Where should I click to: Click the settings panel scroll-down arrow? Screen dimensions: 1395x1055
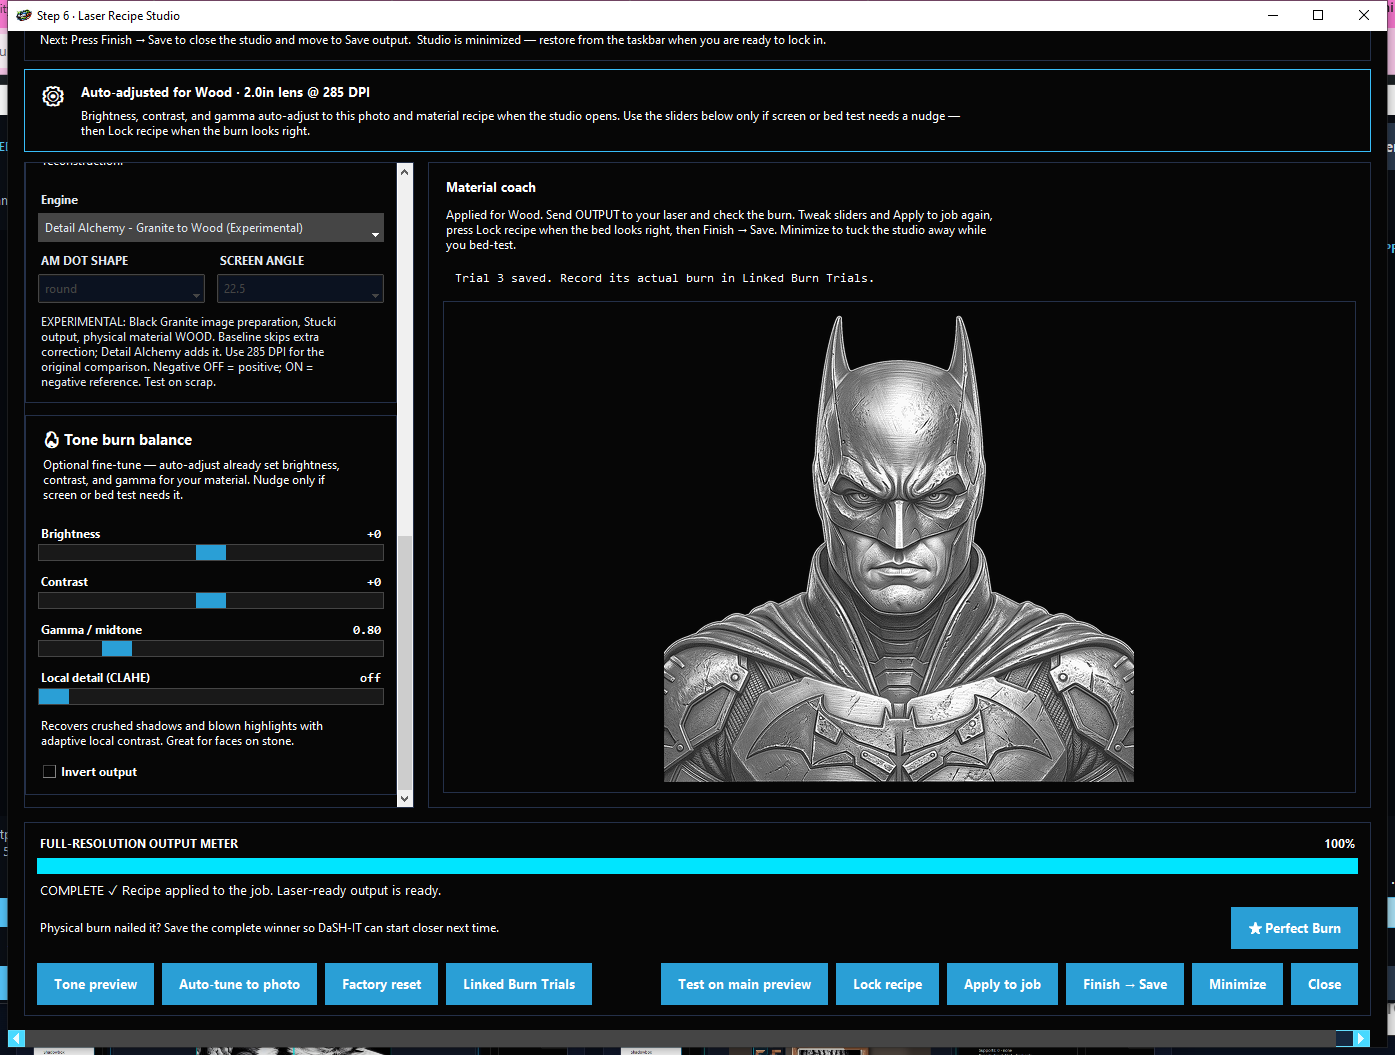pos(405,798)
